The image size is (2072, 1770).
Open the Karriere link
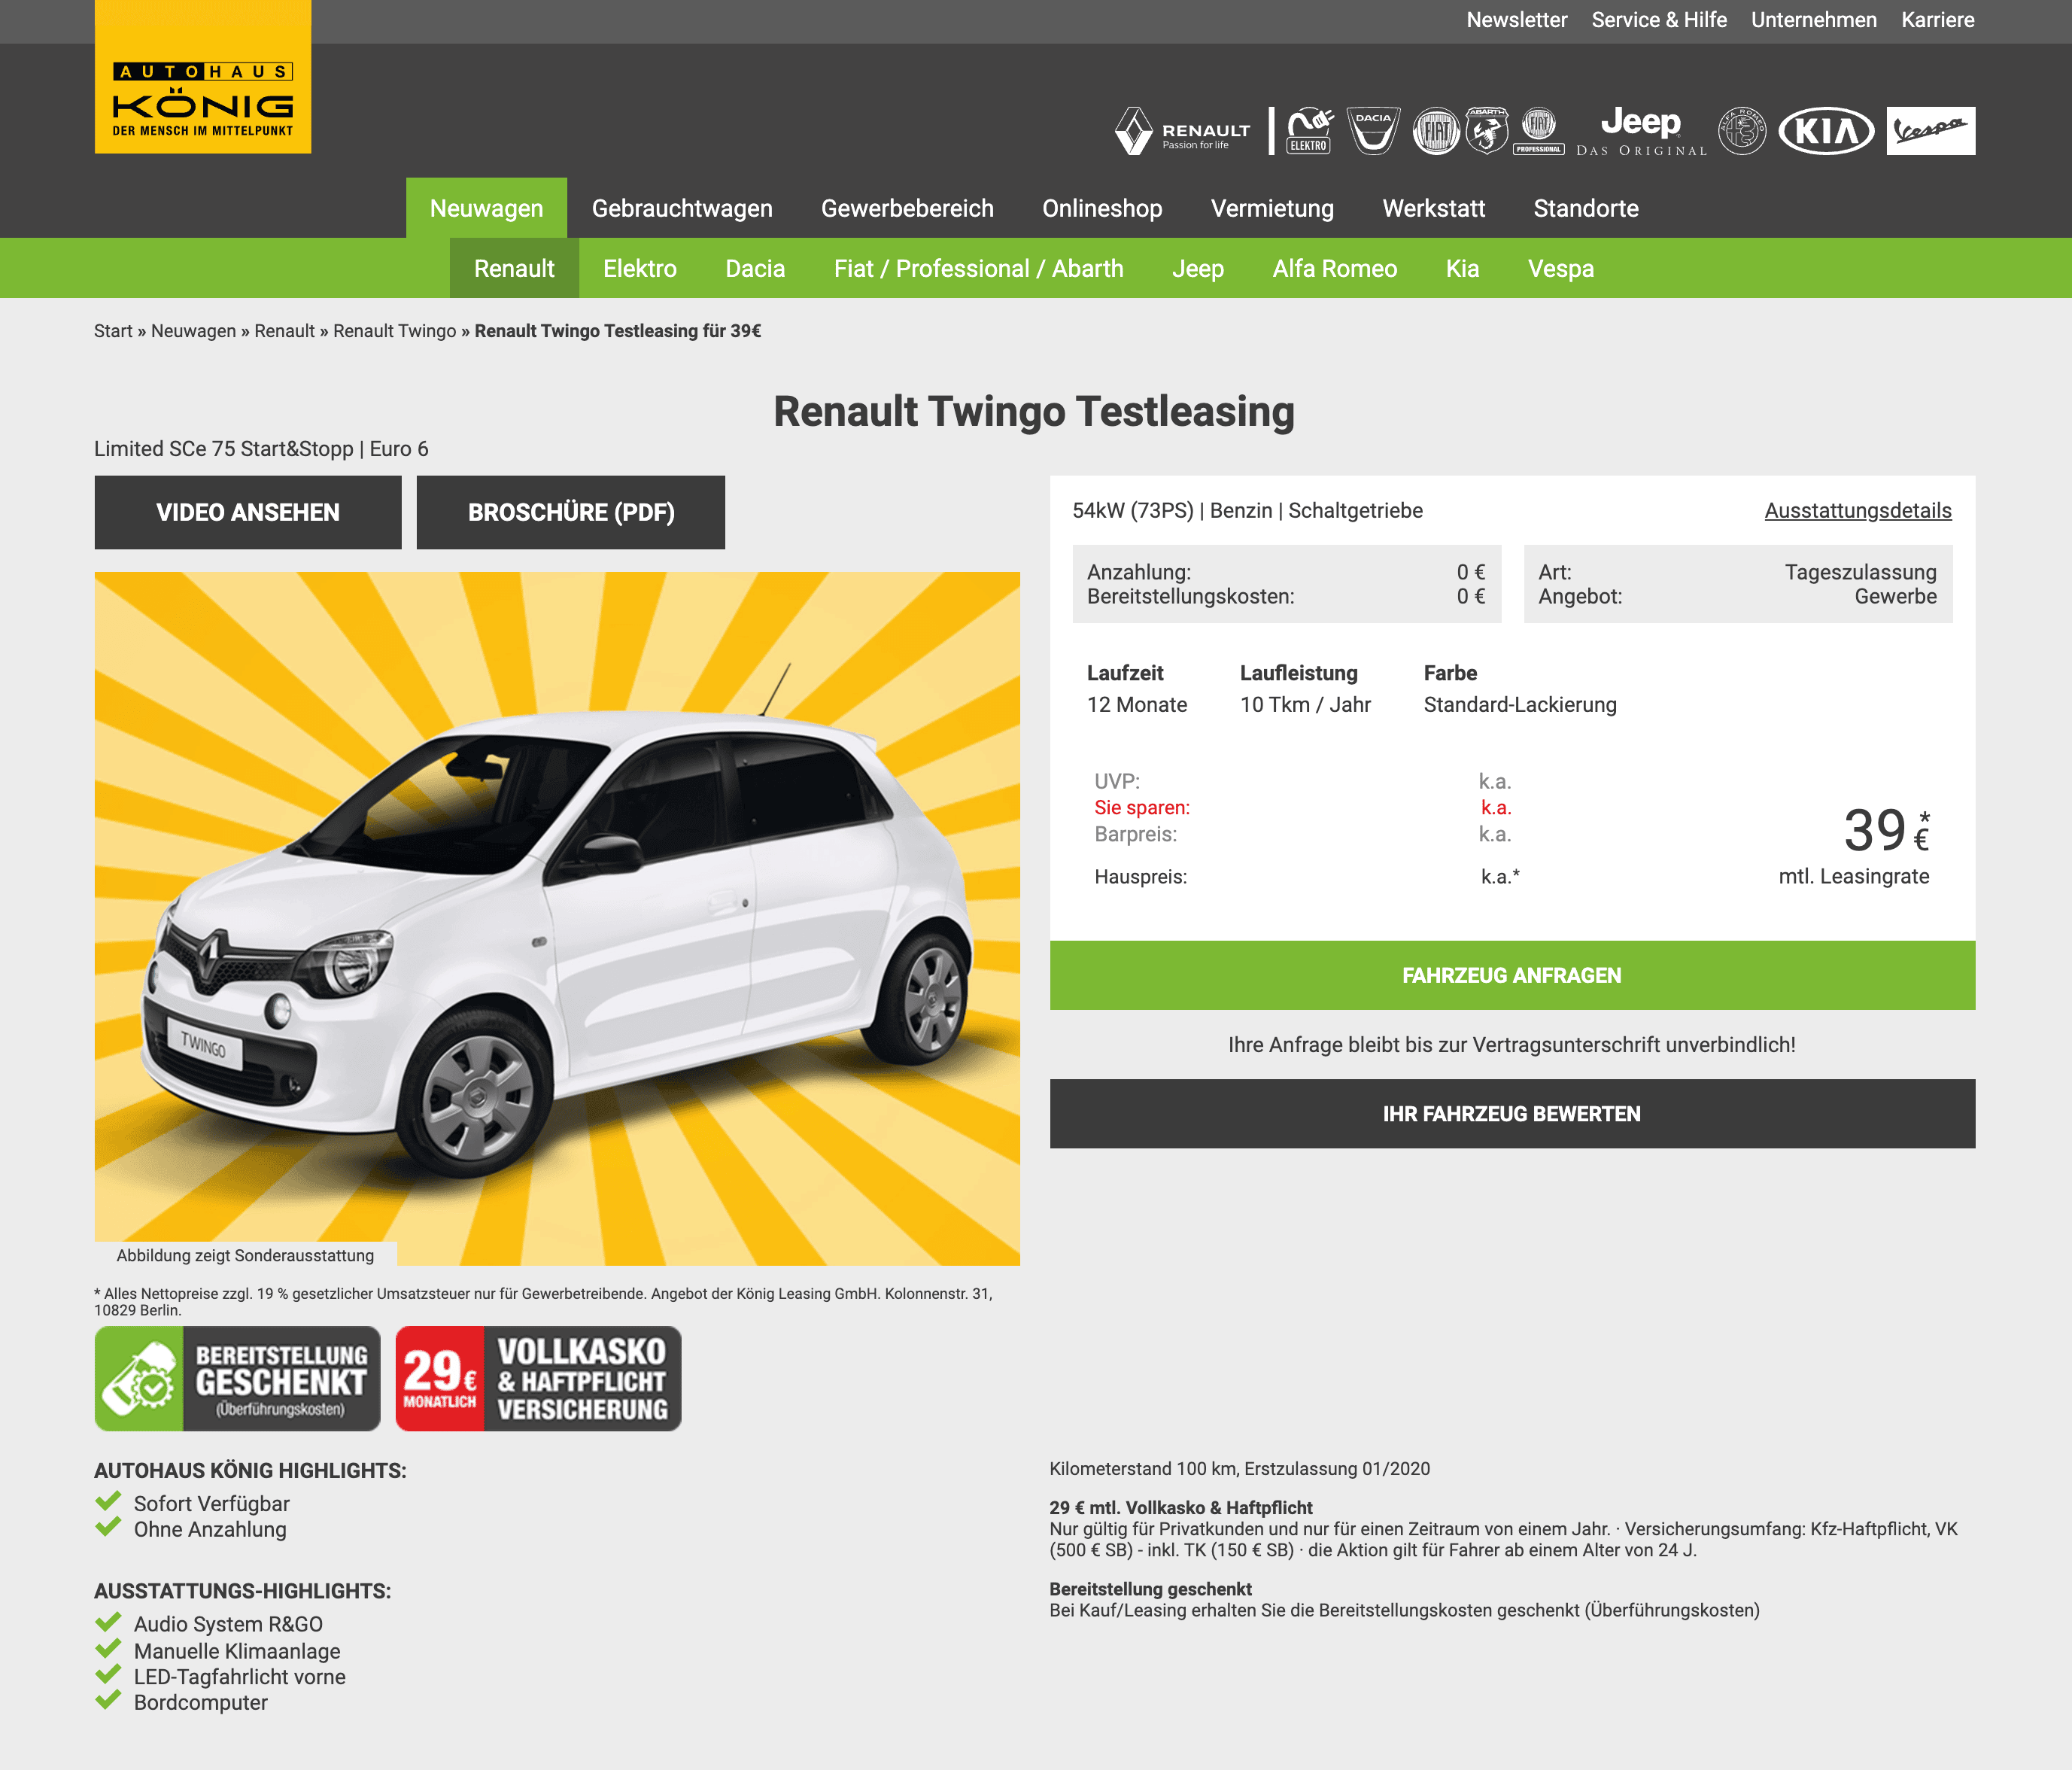coord(1937,20)
